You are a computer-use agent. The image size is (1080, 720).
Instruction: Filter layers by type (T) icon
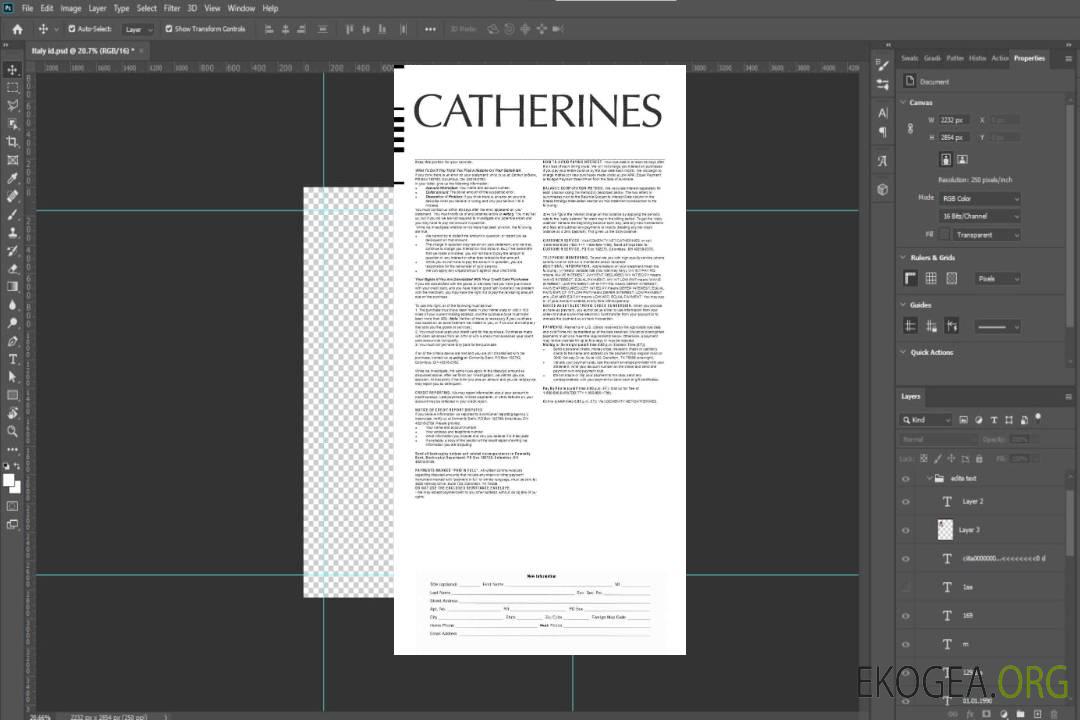pos(994,420)
